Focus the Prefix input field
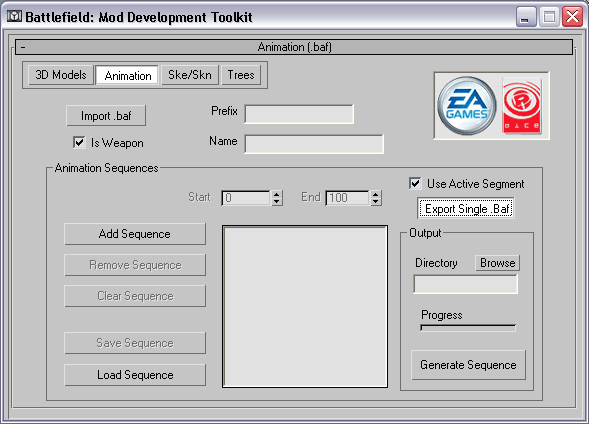This screenshot has width=589, height=424. click(x=299, y=114)
